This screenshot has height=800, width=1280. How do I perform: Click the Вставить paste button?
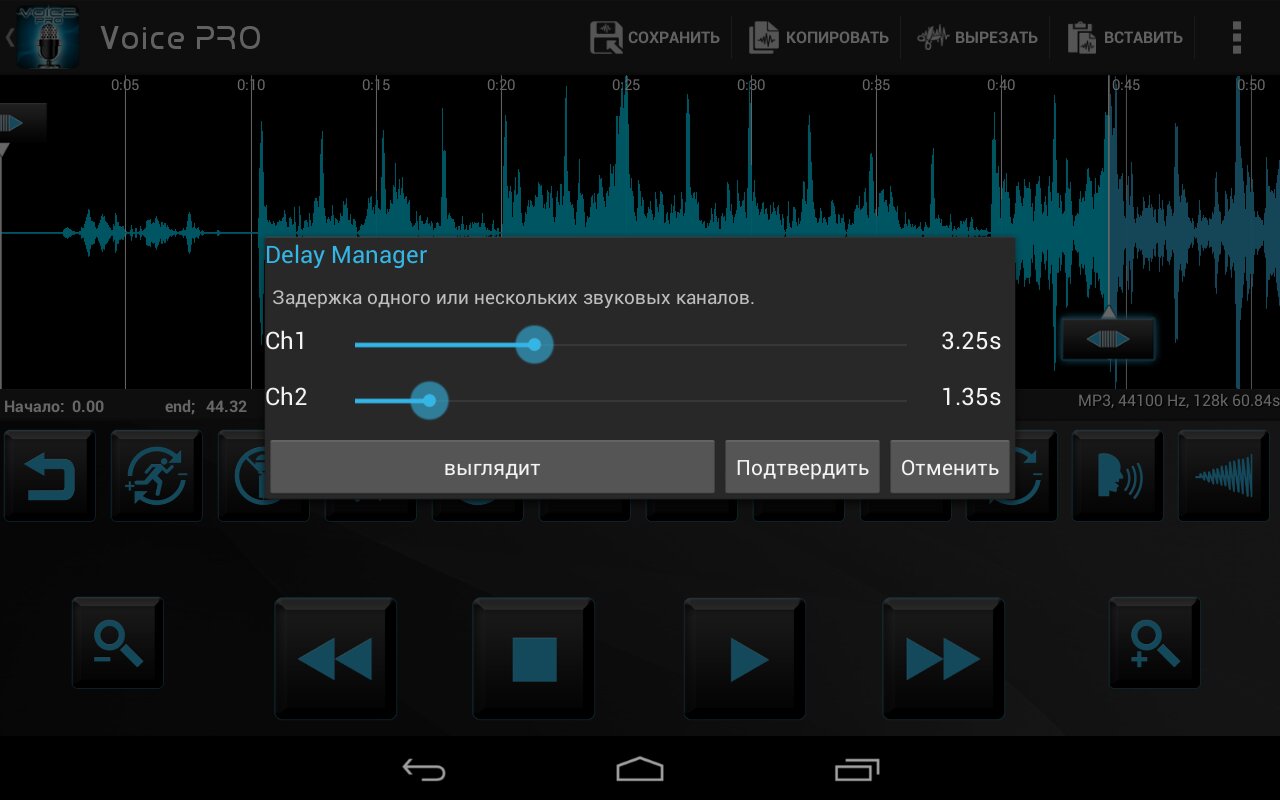[1125, 38]
